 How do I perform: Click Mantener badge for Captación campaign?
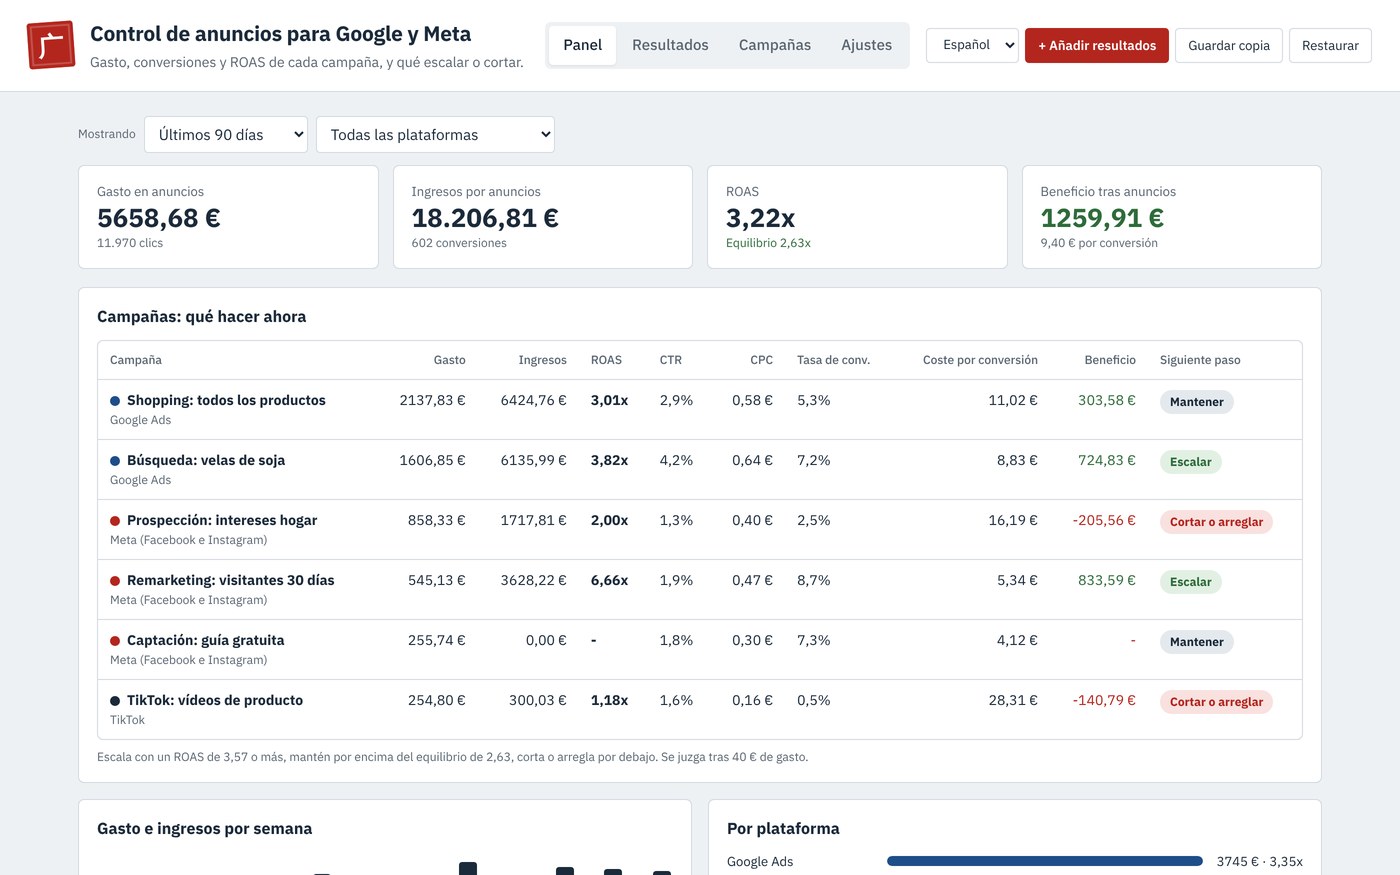coord(1197,642)
